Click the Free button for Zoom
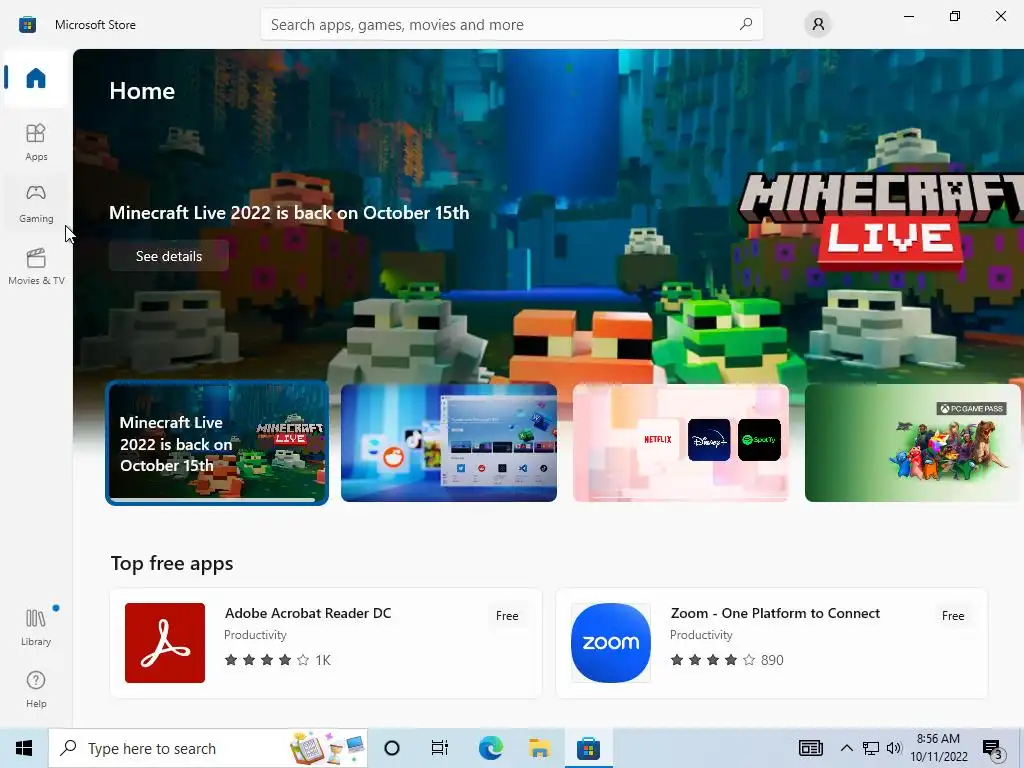The image size is (1024, 768). (953, 616)
